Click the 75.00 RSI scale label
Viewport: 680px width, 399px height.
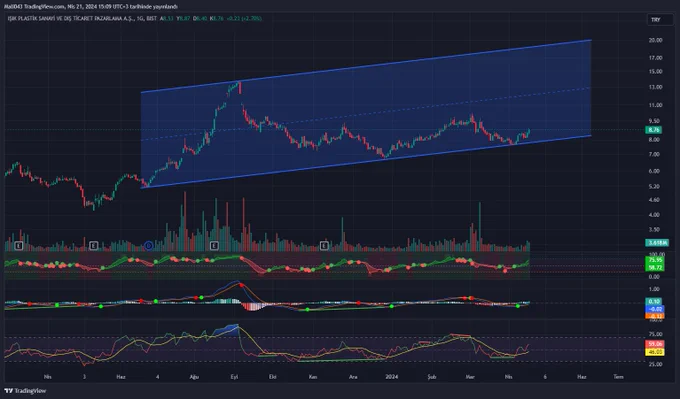(x=655, y=334)
